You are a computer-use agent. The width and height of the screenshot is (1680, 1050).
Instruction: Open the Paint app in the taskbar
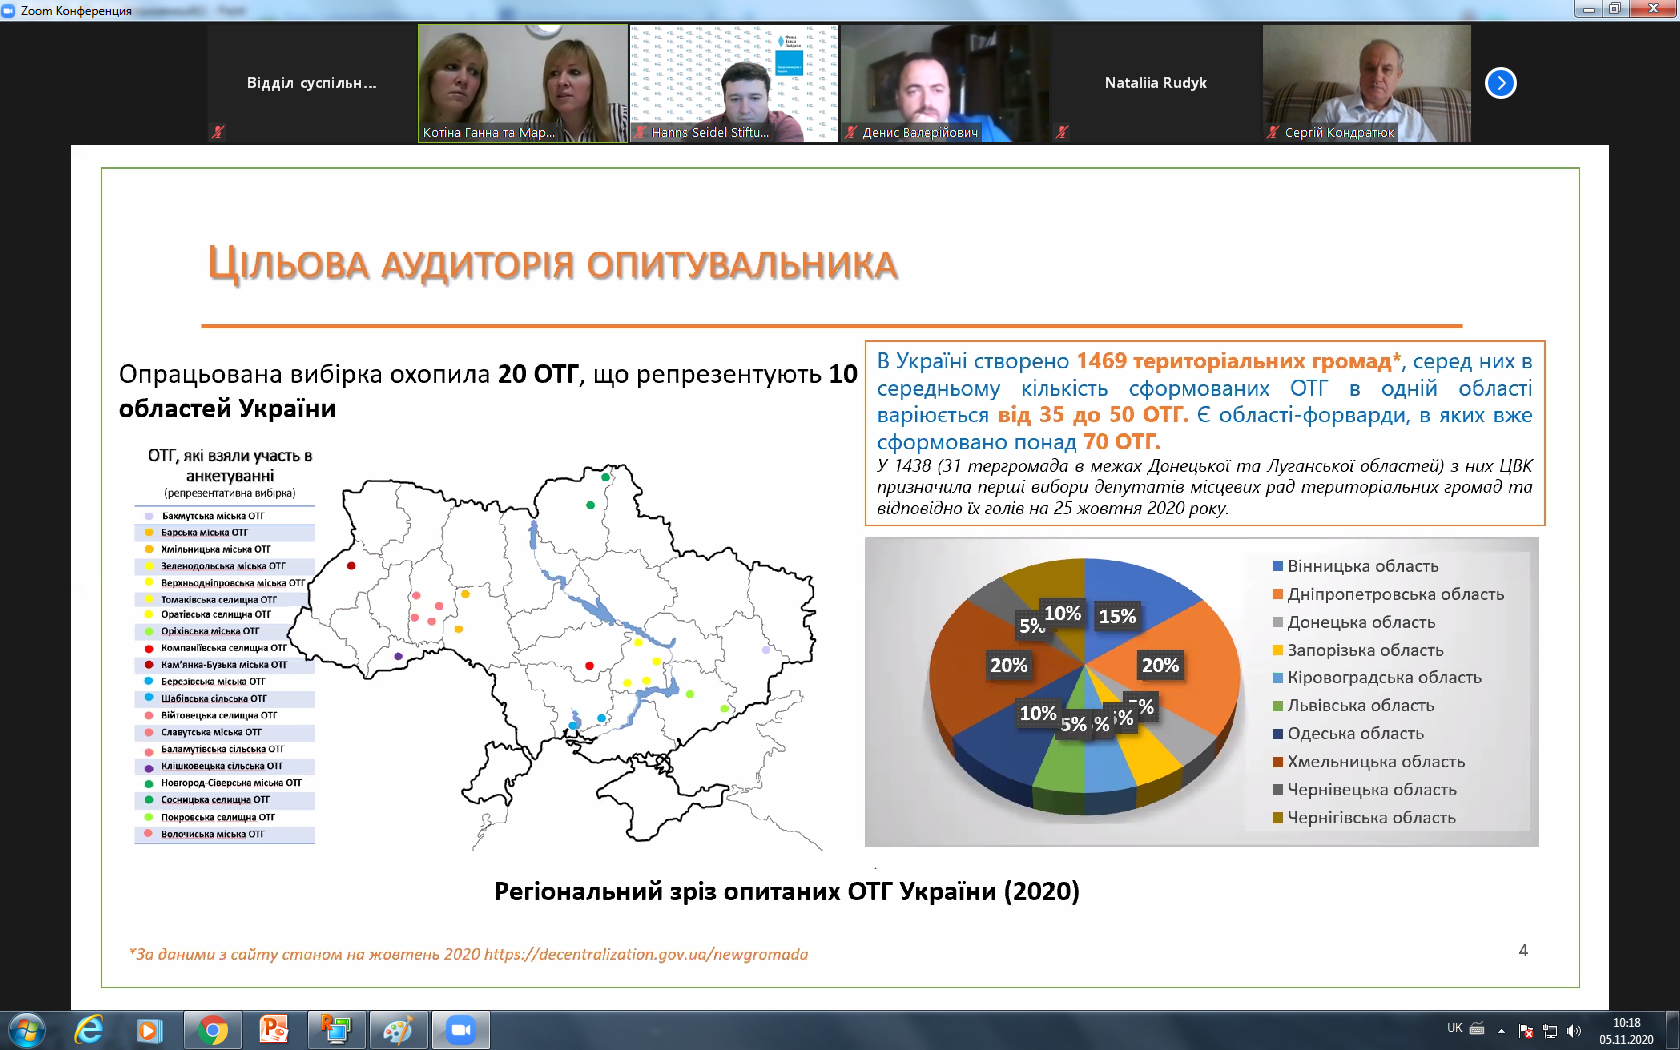398,1029
